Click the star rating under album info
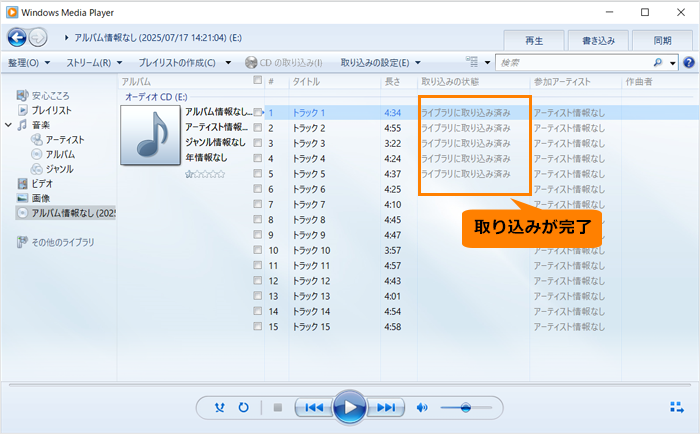Screen dimensions: 700x434 [205, 174]
